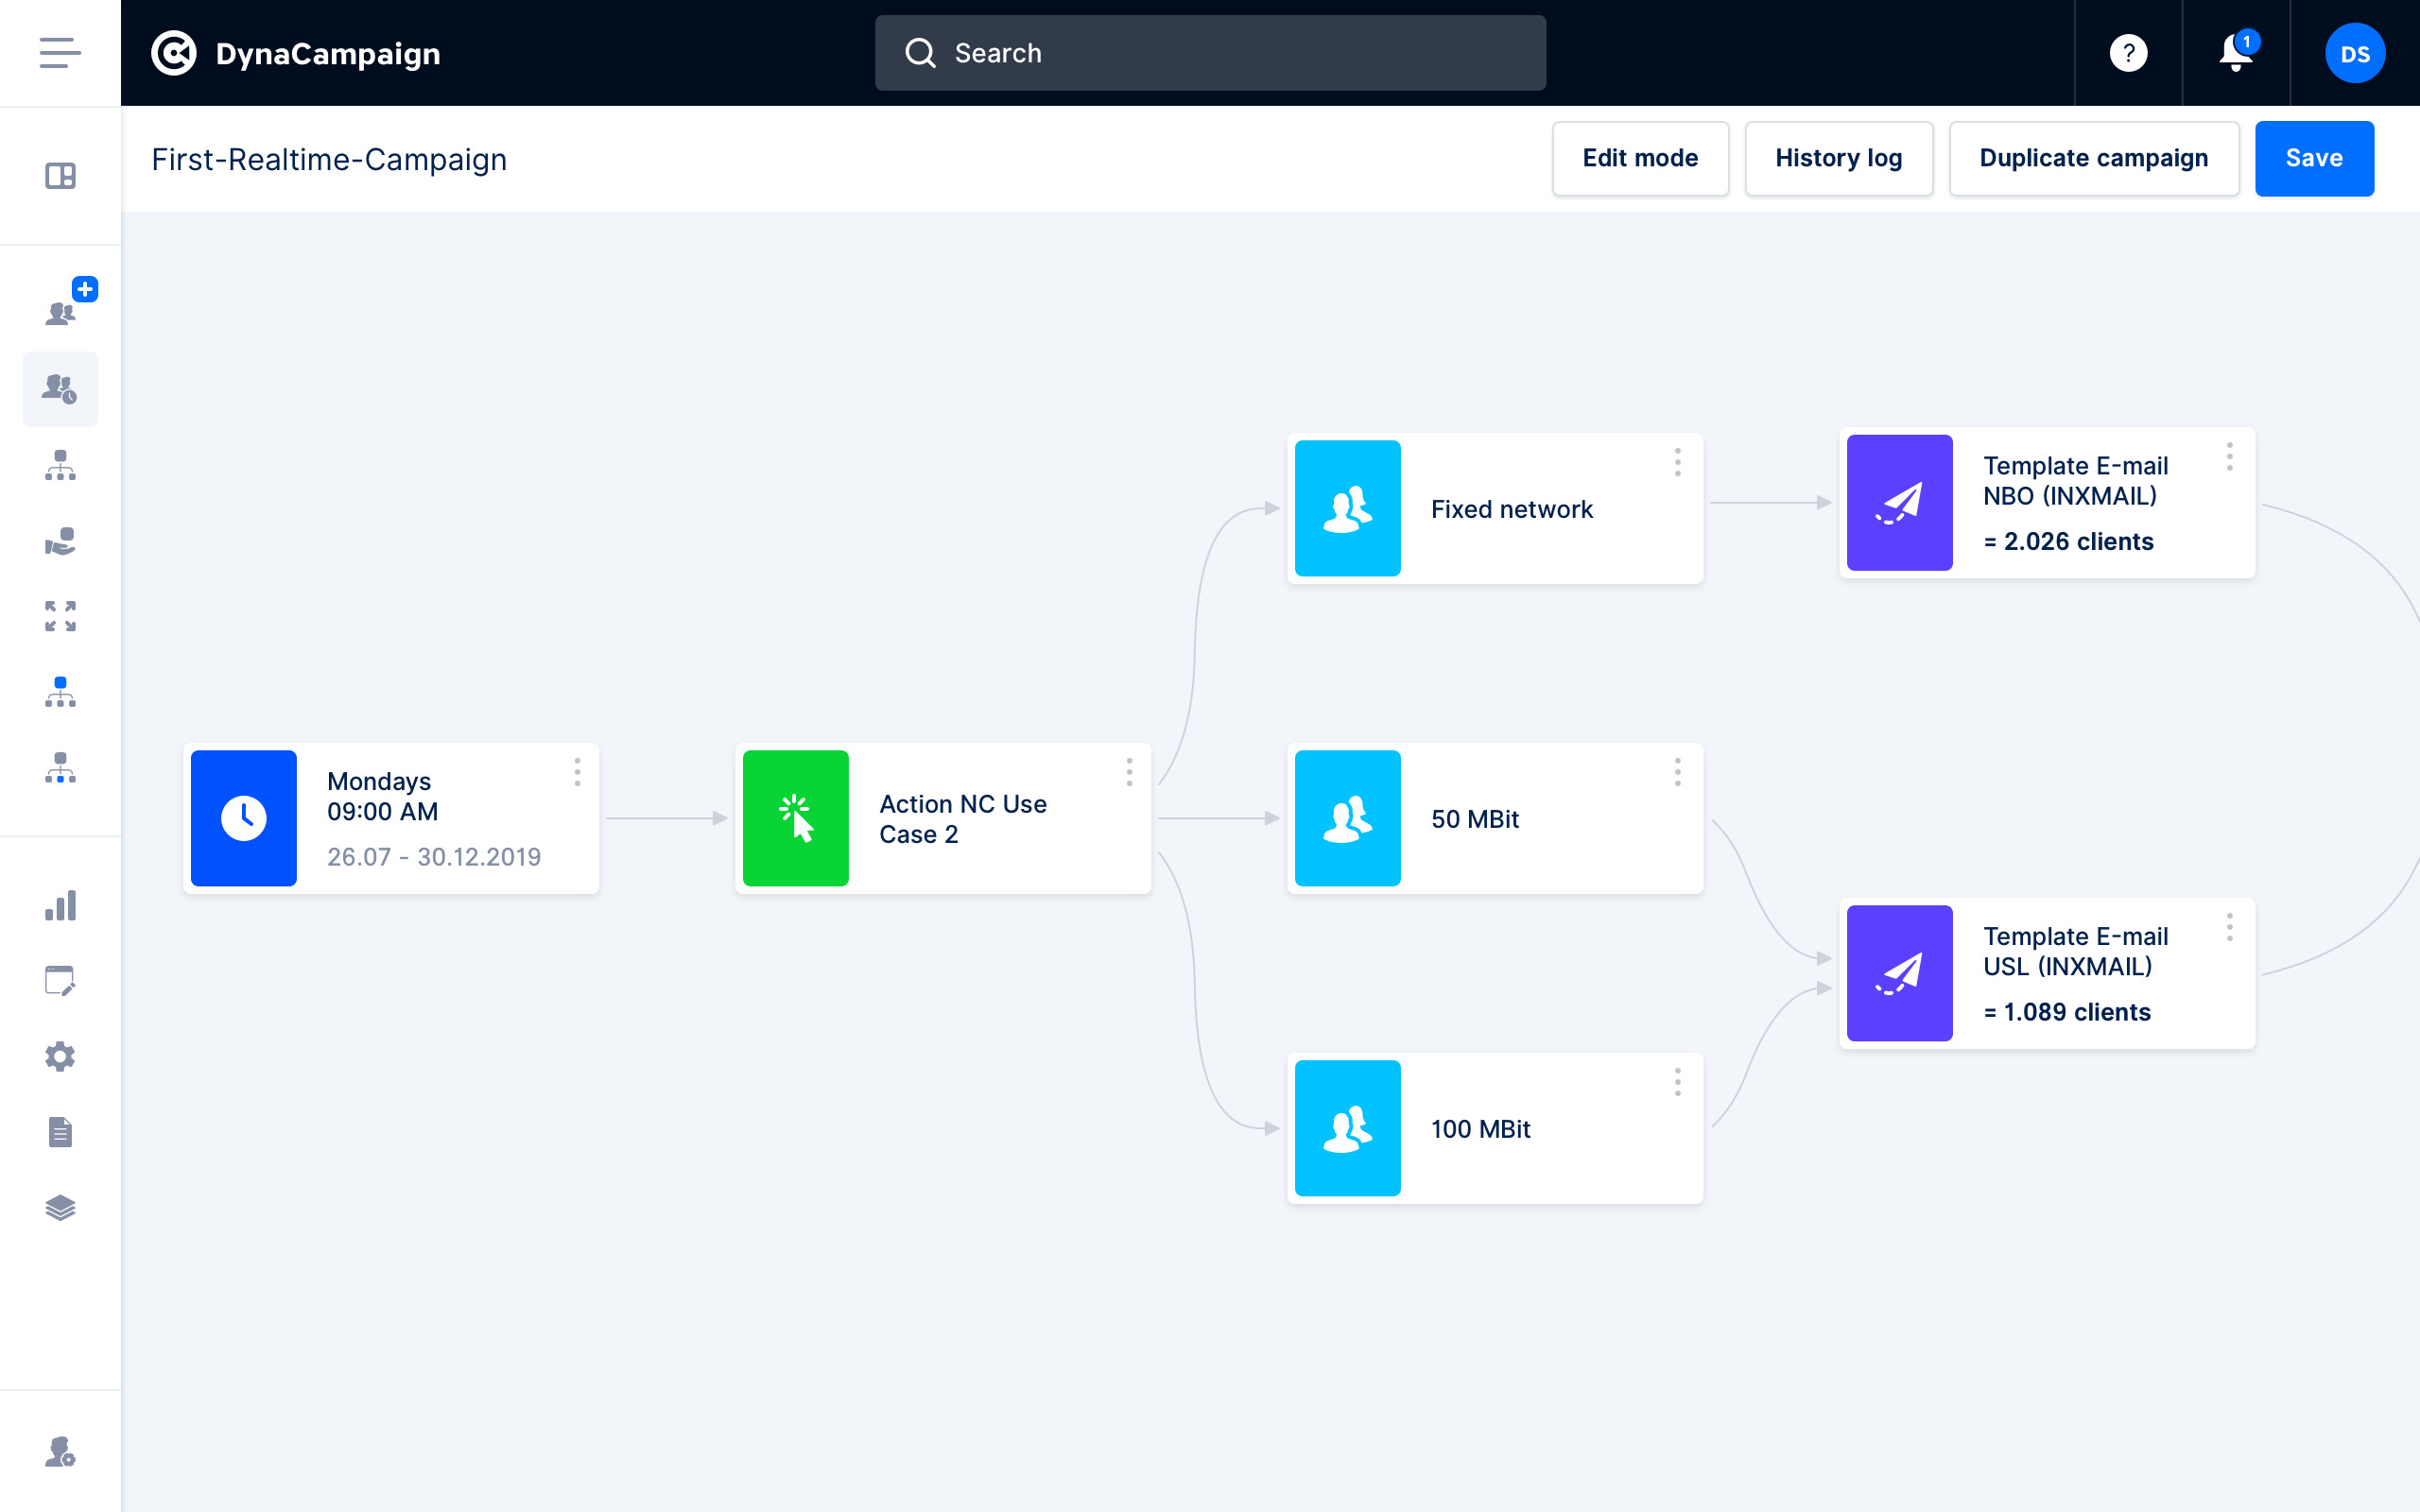The height and width of the screenshot is (1512, 2420).
Task: Open the bar chart analytics sidebar icon
Action: tap(60, 906)
